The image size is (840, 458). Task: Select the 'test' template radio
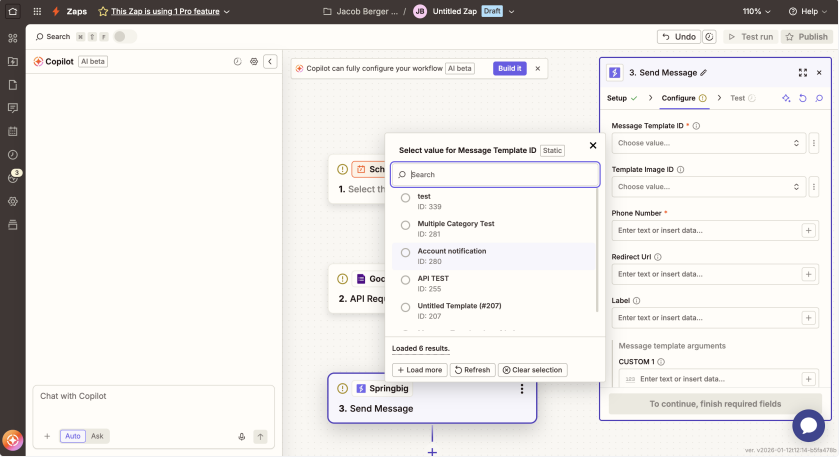[x=406, y=198]
